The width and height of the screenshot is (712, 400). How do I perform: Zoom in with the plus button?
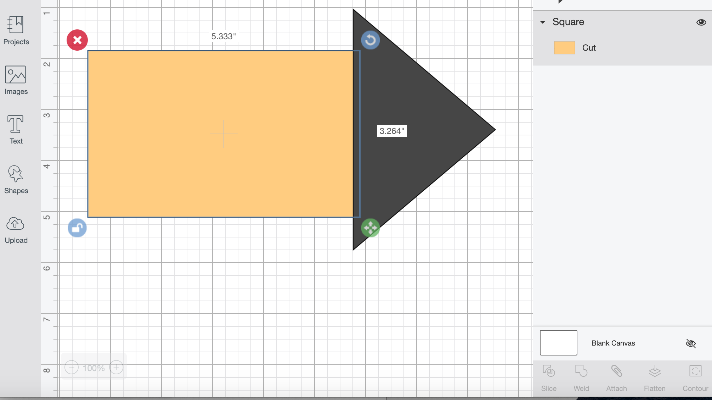click(x=116, y=367)
